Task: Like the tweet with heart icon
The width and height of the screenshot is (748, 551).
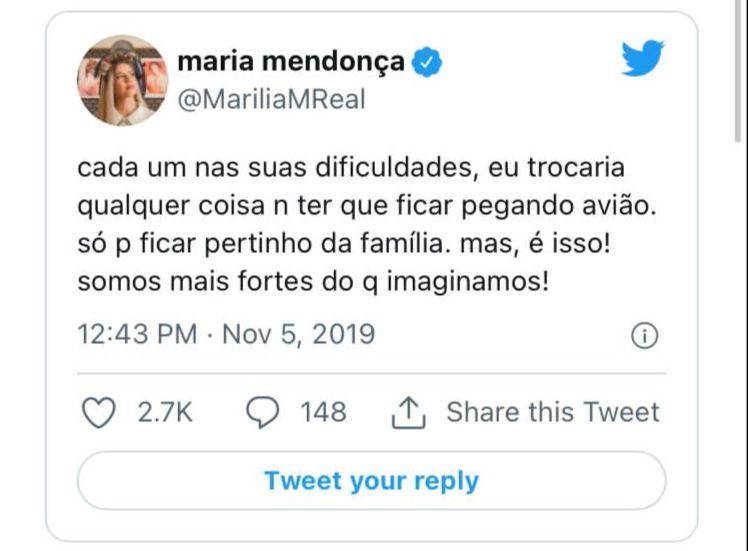Action: click(97, 412)
